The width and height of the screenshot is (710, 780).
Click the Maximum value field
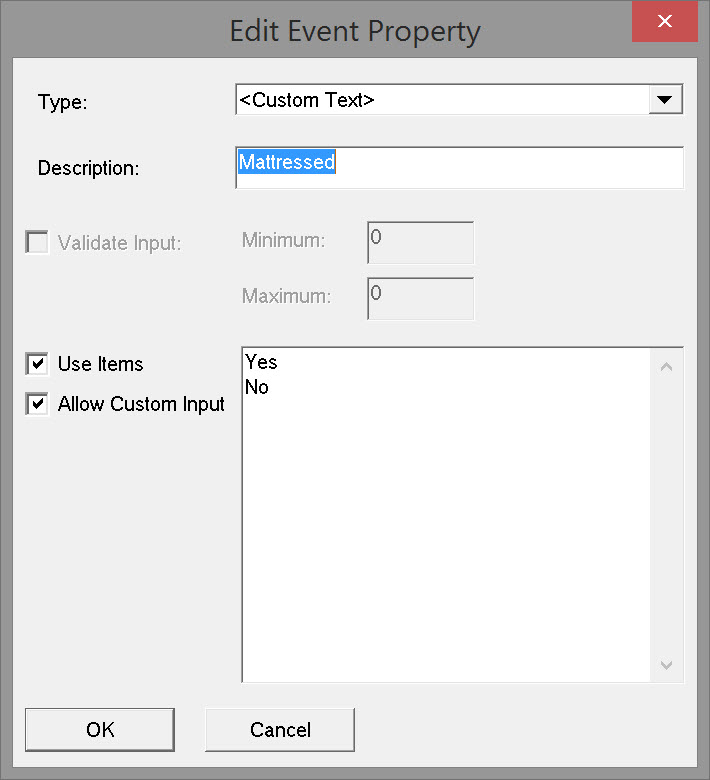pos(420,298)
